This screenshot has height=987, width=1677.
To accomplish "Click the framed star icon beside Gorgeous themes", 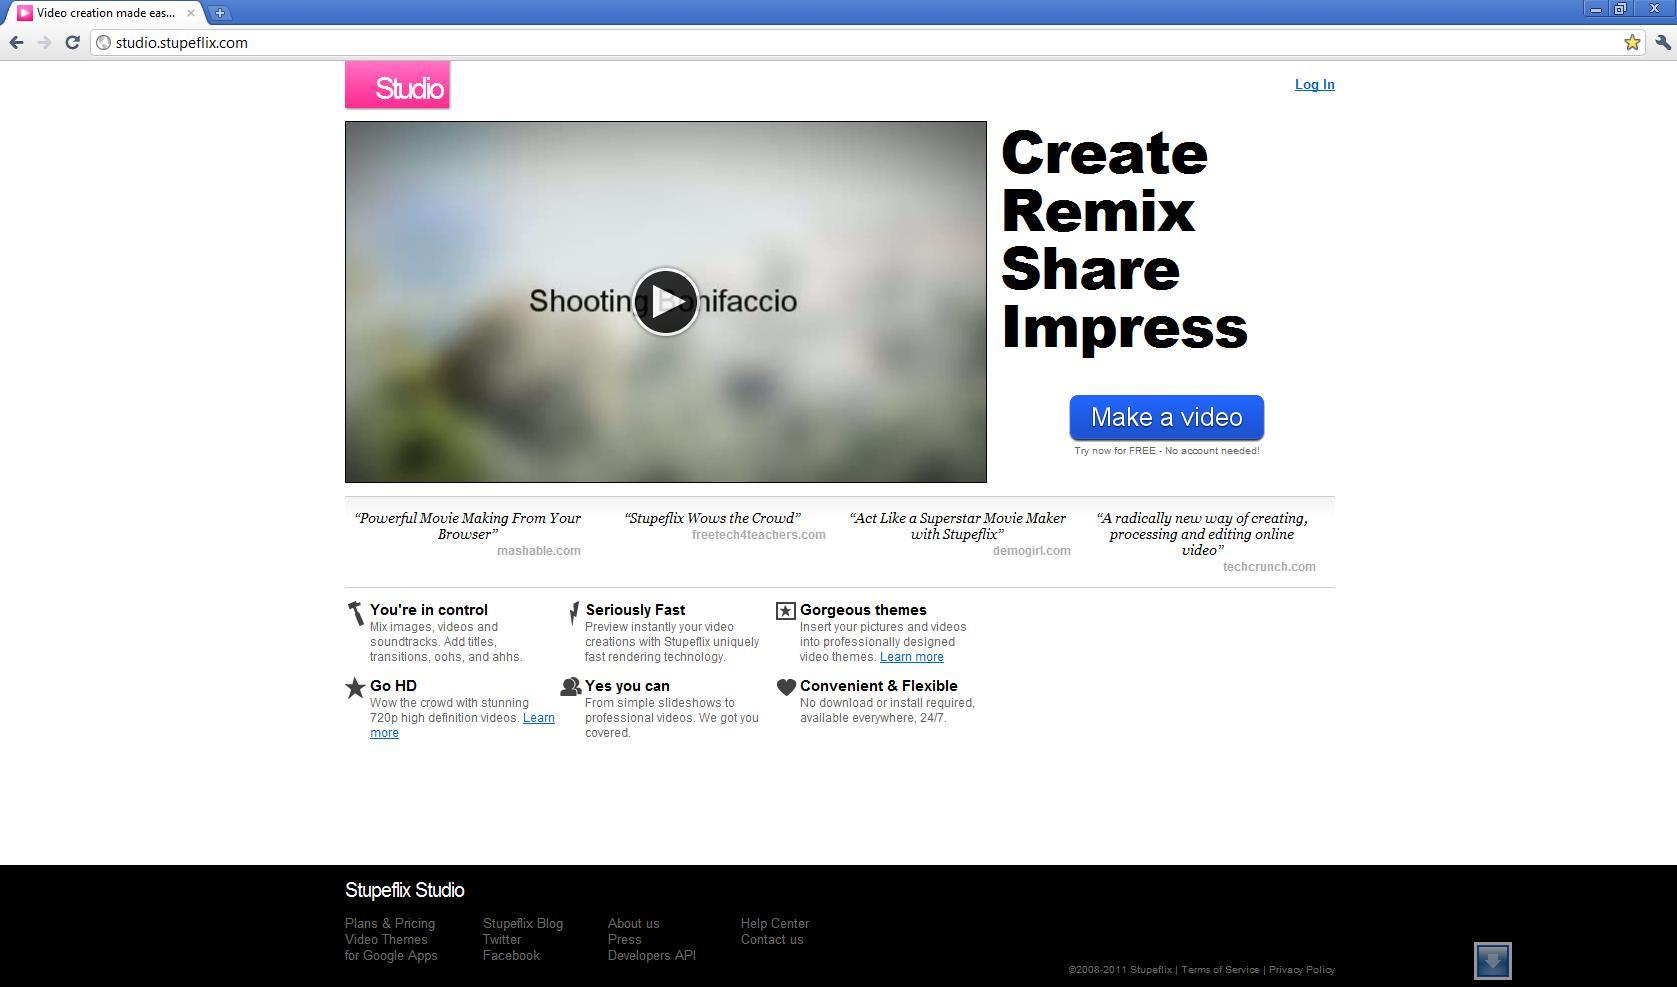I will [786, 611].
